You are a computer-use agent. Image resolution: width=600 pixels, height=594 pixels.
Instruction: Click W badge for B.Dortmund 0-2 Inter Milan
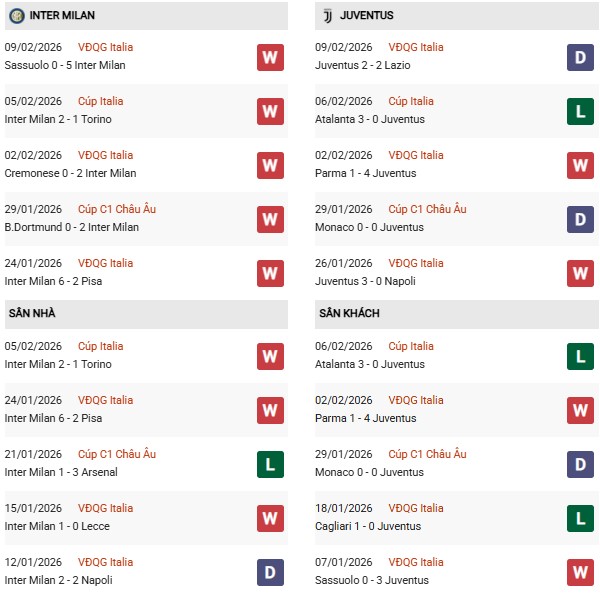(x=270, y=219)
